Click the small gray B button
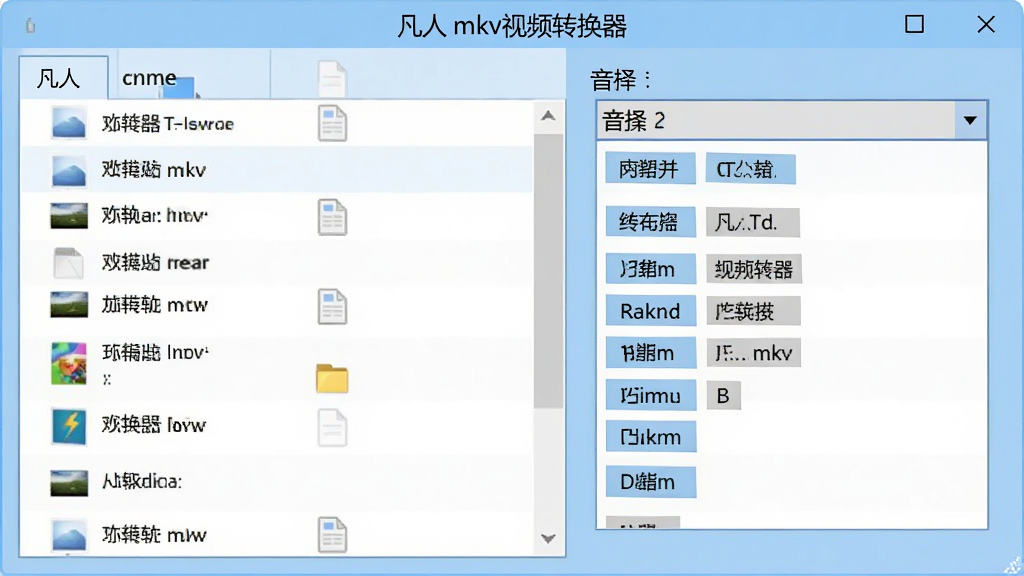 click(724, 396)
